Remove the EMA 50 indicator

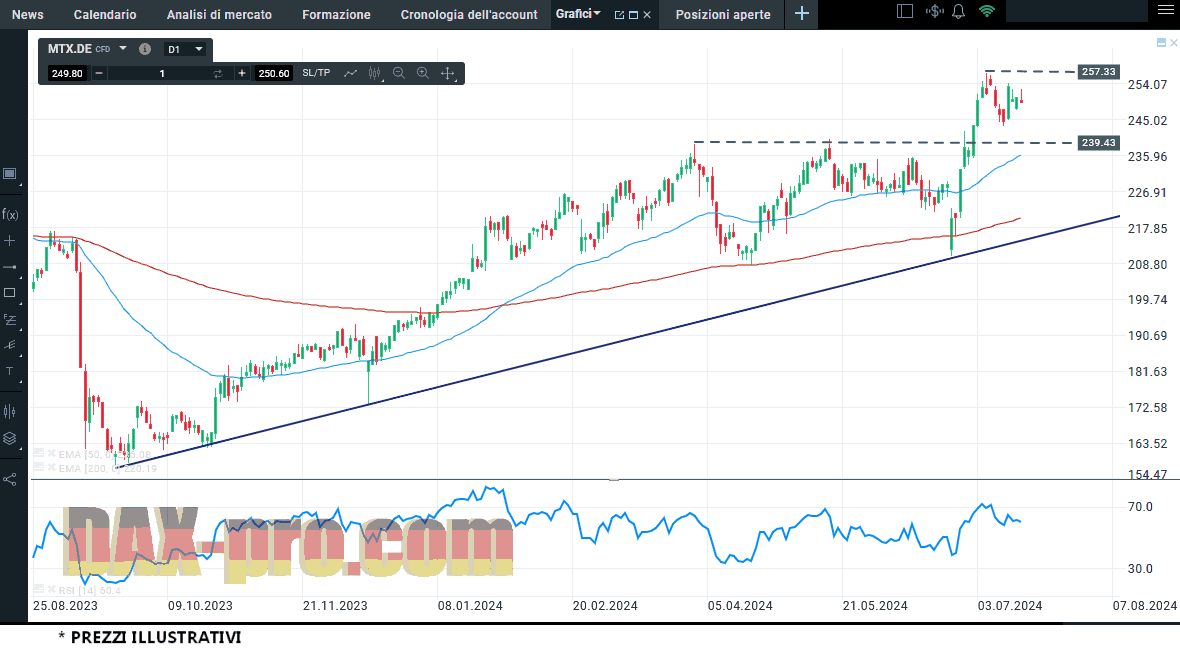point(52,454)
